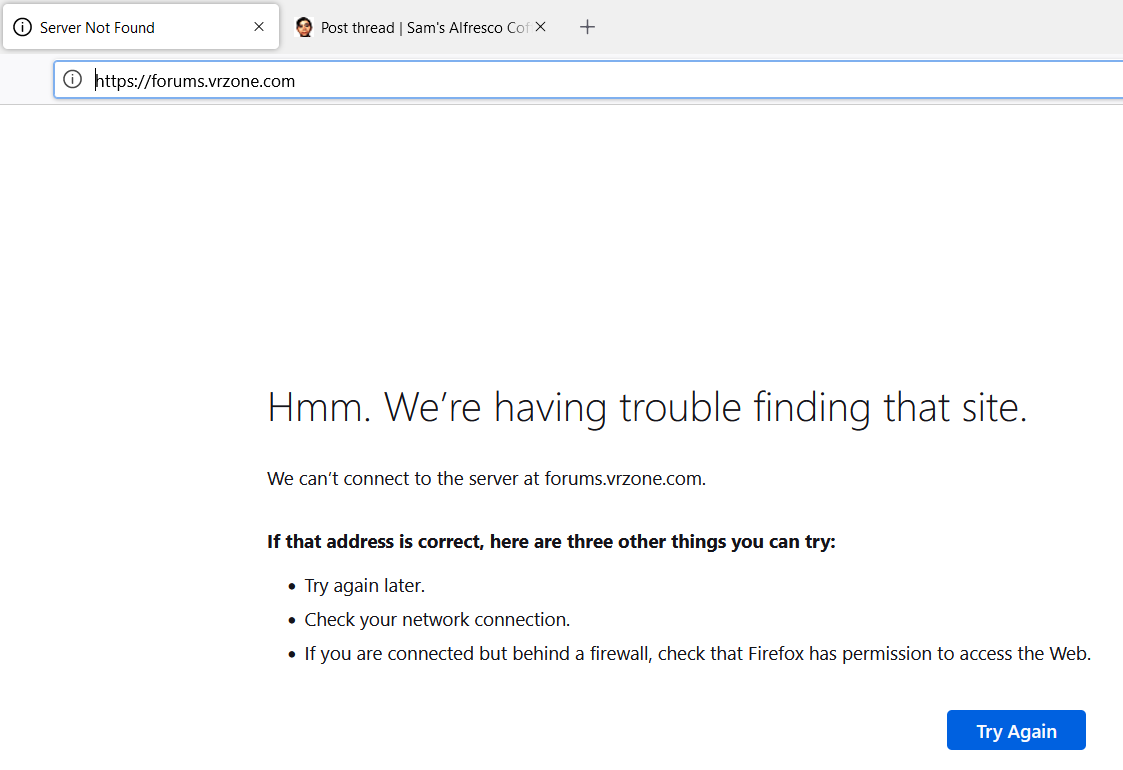Click the avatar favicon on Post thread tab

pyautogui.click(x=305, y=27)
